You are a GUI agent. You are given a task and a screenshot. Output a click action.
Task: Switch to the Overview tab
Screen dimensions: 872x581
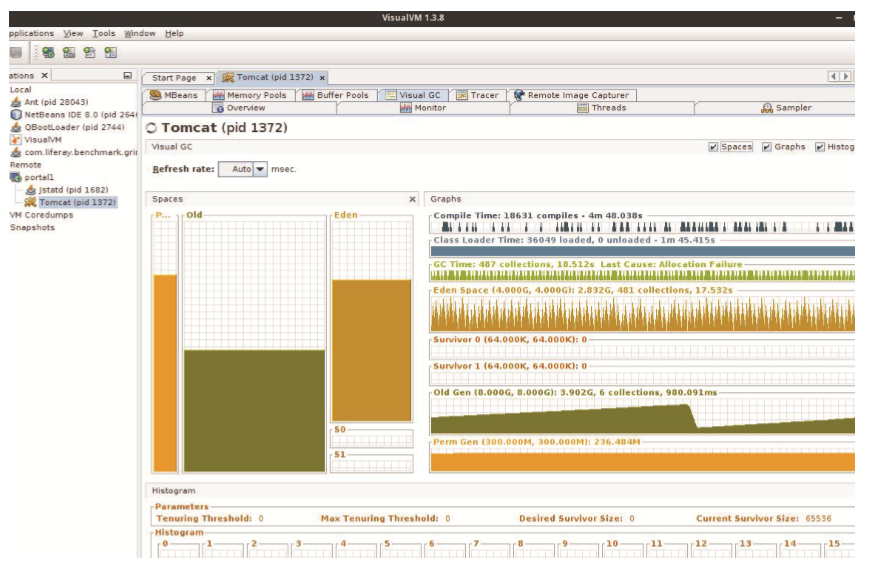pos(239,108)
